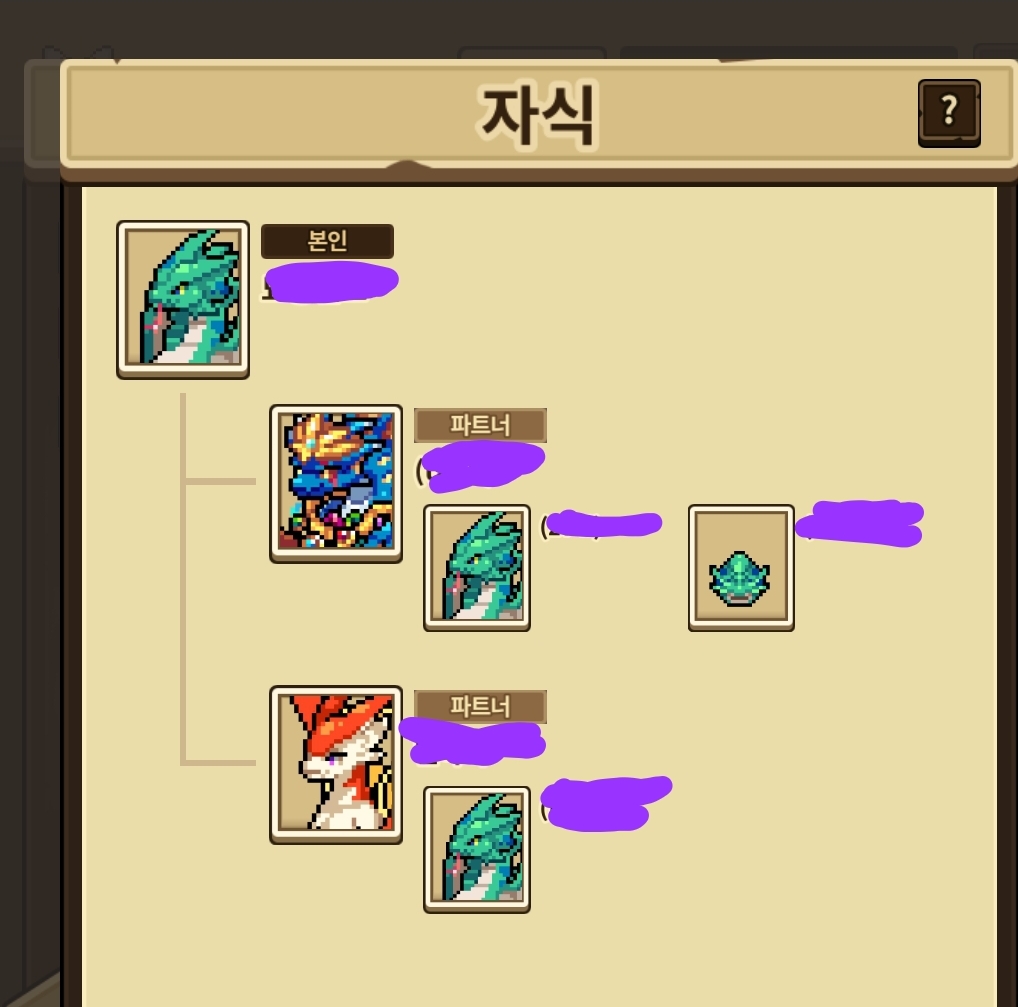Image resolution: width=1018 pixels, height=1007 pixels.
Task: Click the 파트너 label beside the fox
Action: pos(480,706)
